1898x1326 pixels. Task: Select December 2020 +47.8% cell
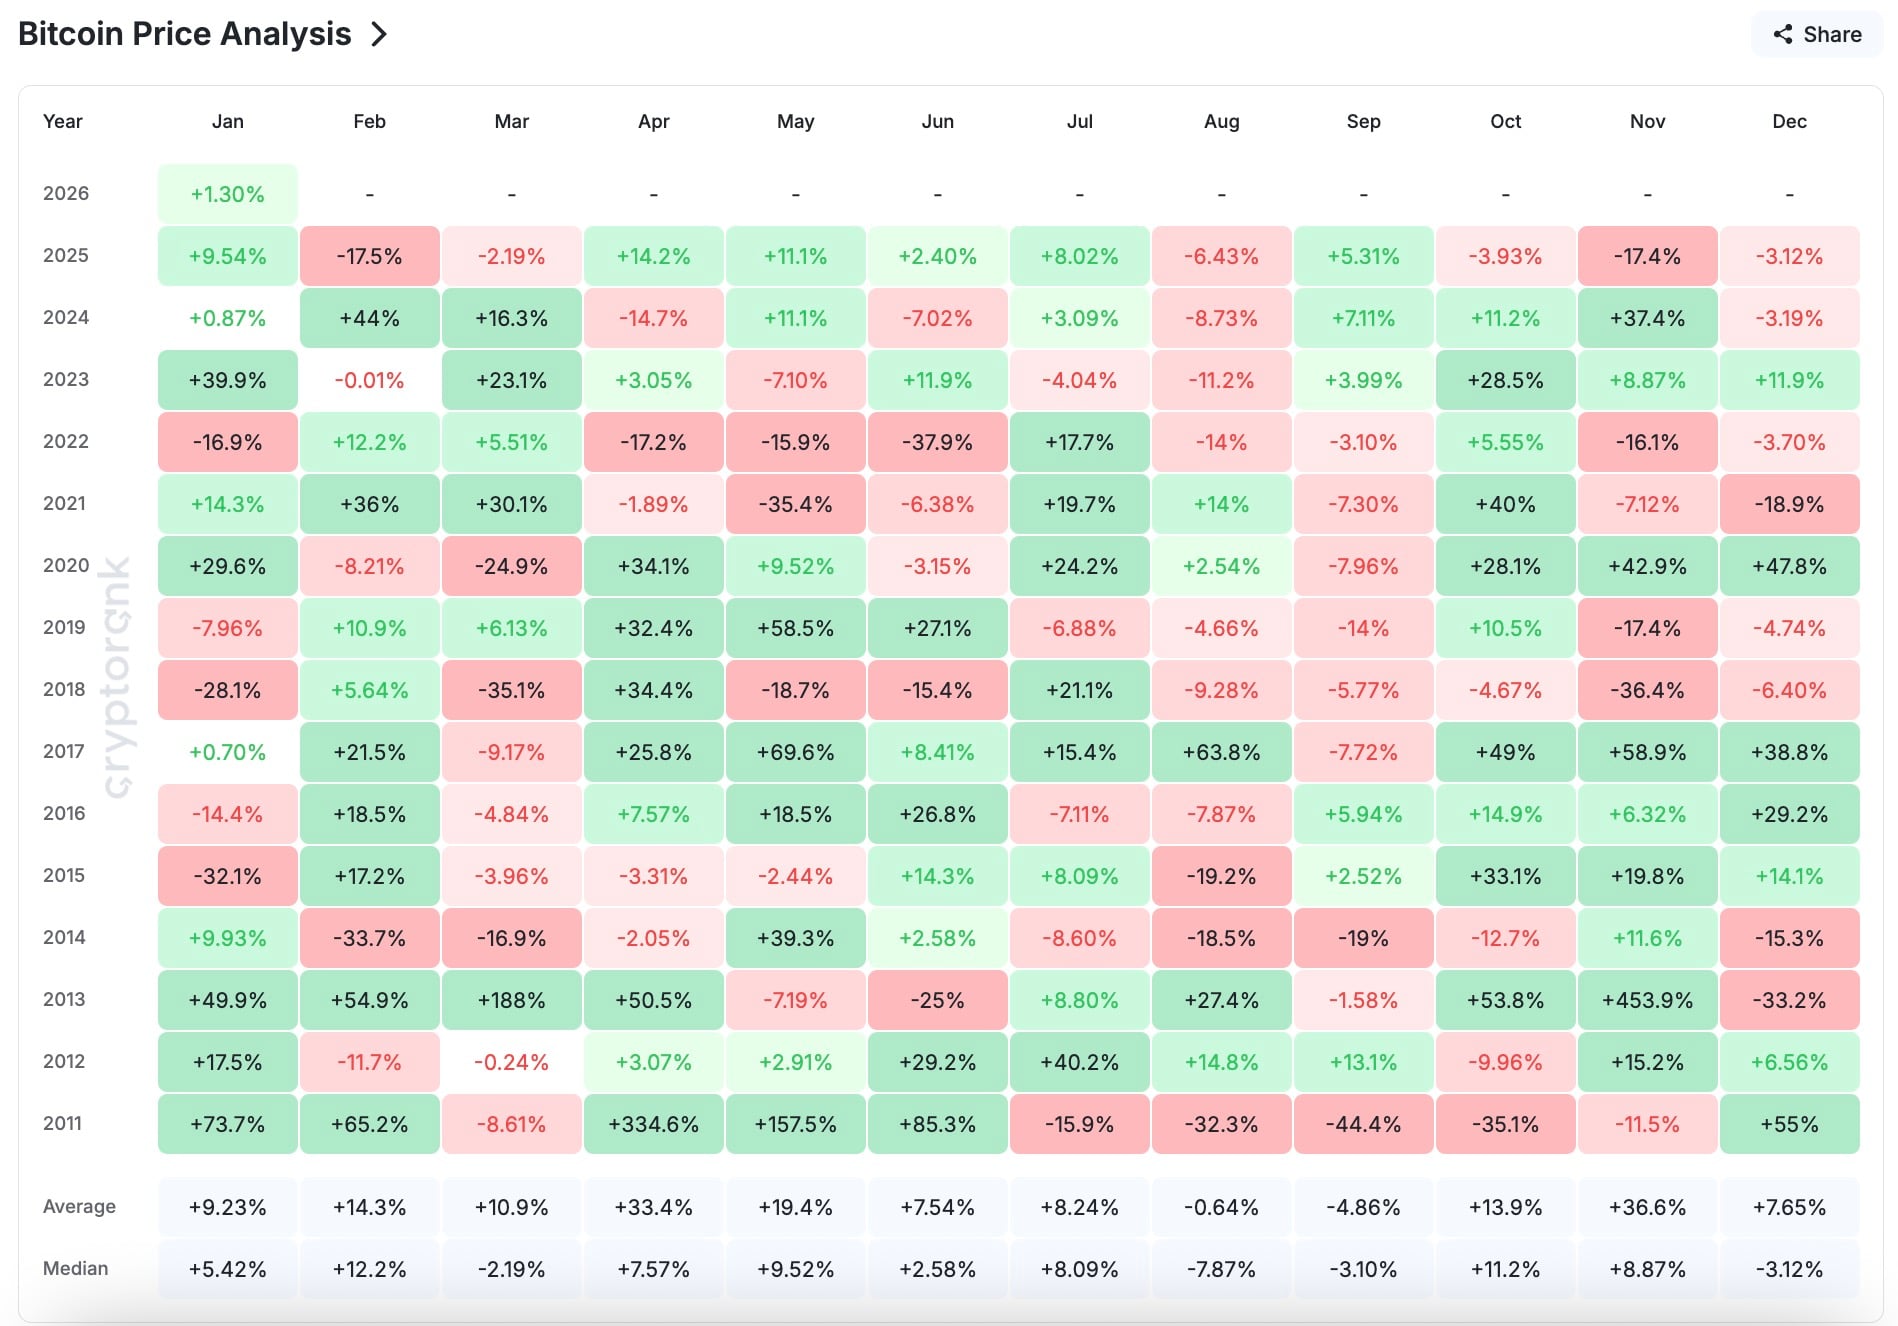click(1789, 566)
